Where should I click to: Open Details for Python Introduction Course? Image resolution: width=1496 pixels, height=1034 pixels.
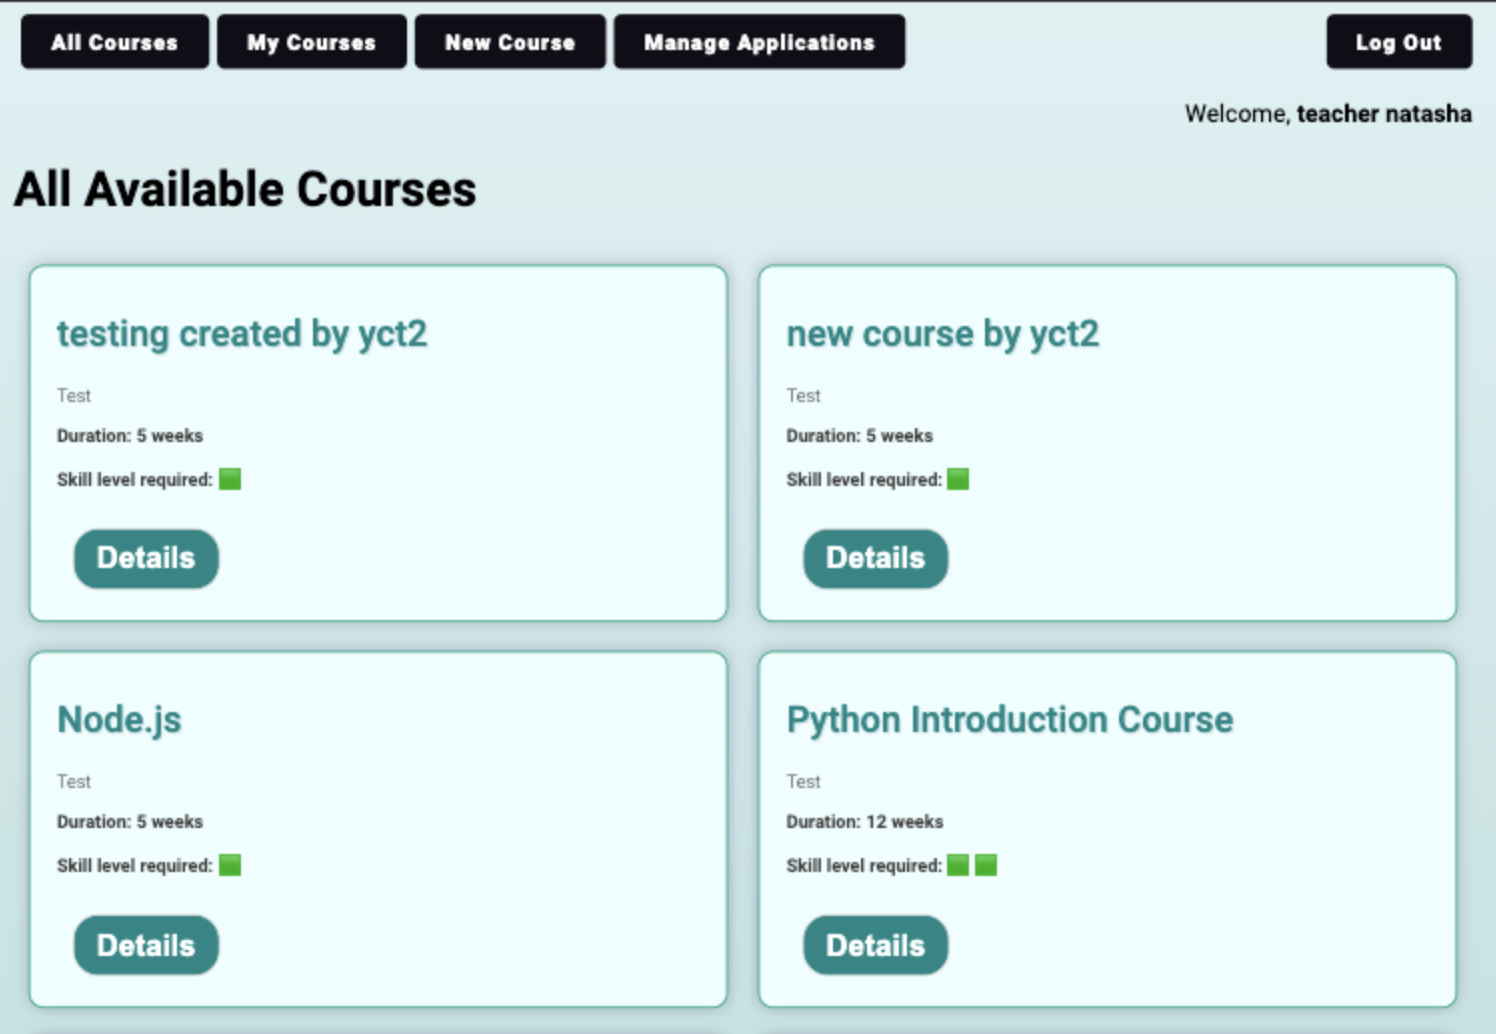pos(875,944)
